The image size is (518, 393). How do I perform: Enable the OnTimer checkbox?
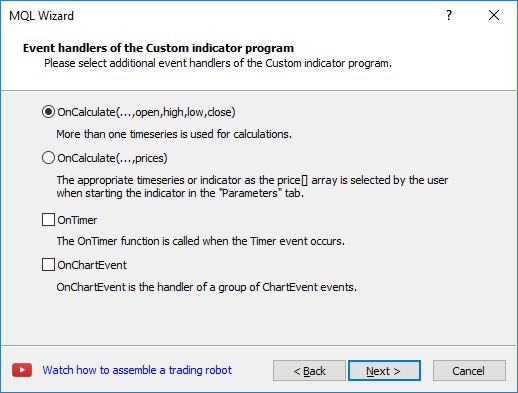click(48, 220)
